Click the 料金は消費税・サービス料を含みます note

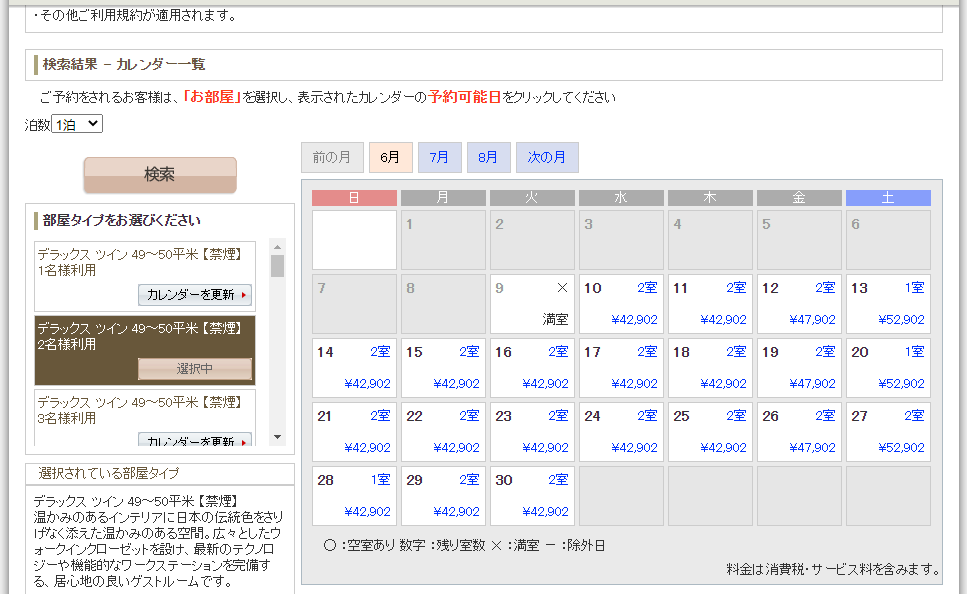(x=833, y=569)
